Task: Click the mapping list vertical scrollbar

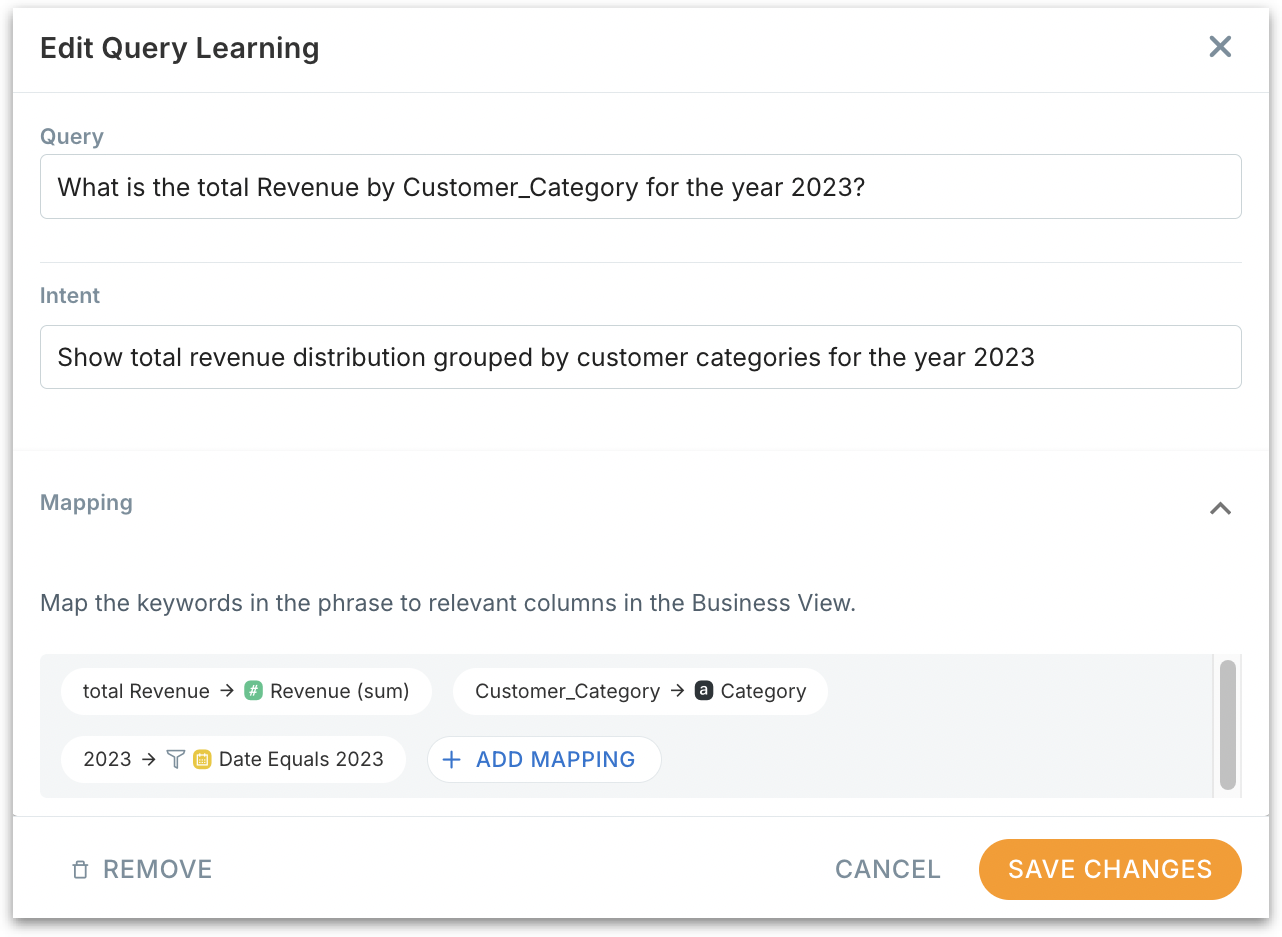Action: [x=1228, y=725]
